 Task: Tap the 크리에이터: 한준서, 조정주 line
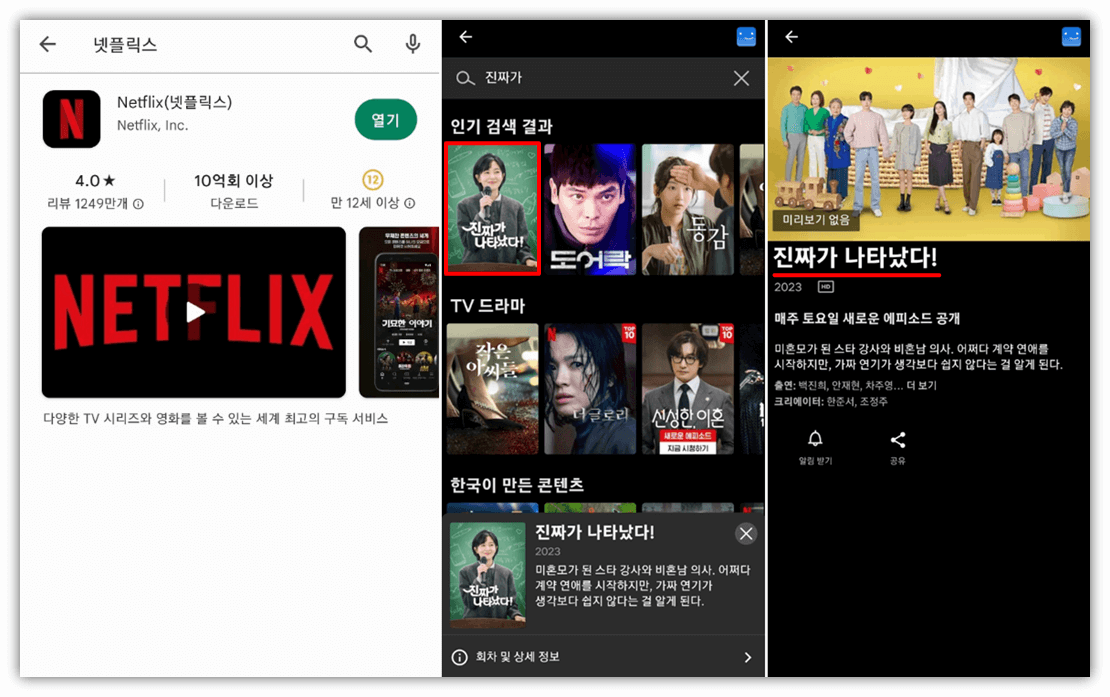point(830,401)
